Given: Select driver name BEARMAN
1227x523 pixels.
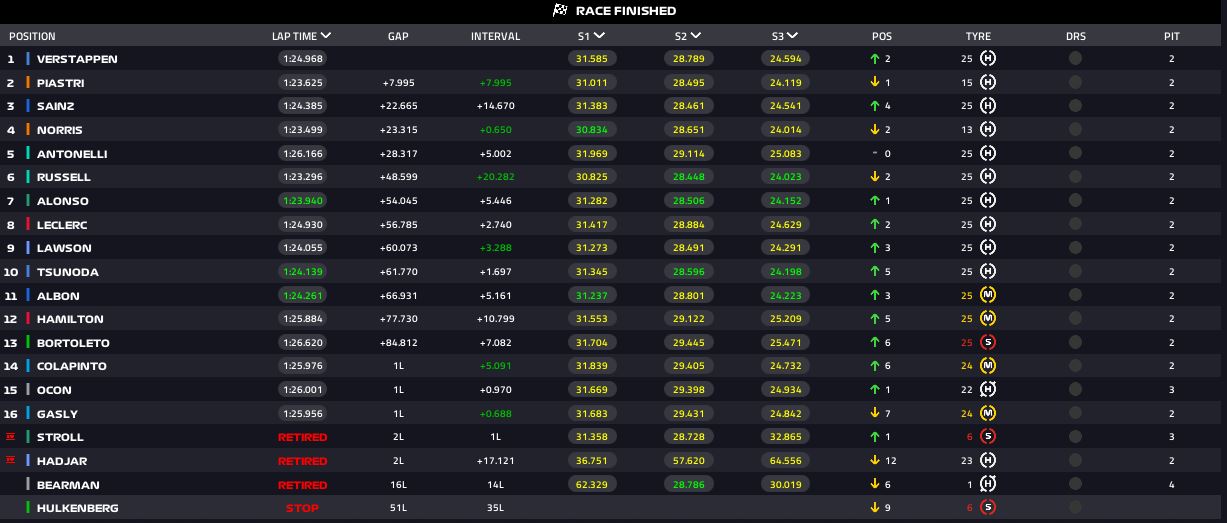Looking at the screenshot, I should pos(67,485).
